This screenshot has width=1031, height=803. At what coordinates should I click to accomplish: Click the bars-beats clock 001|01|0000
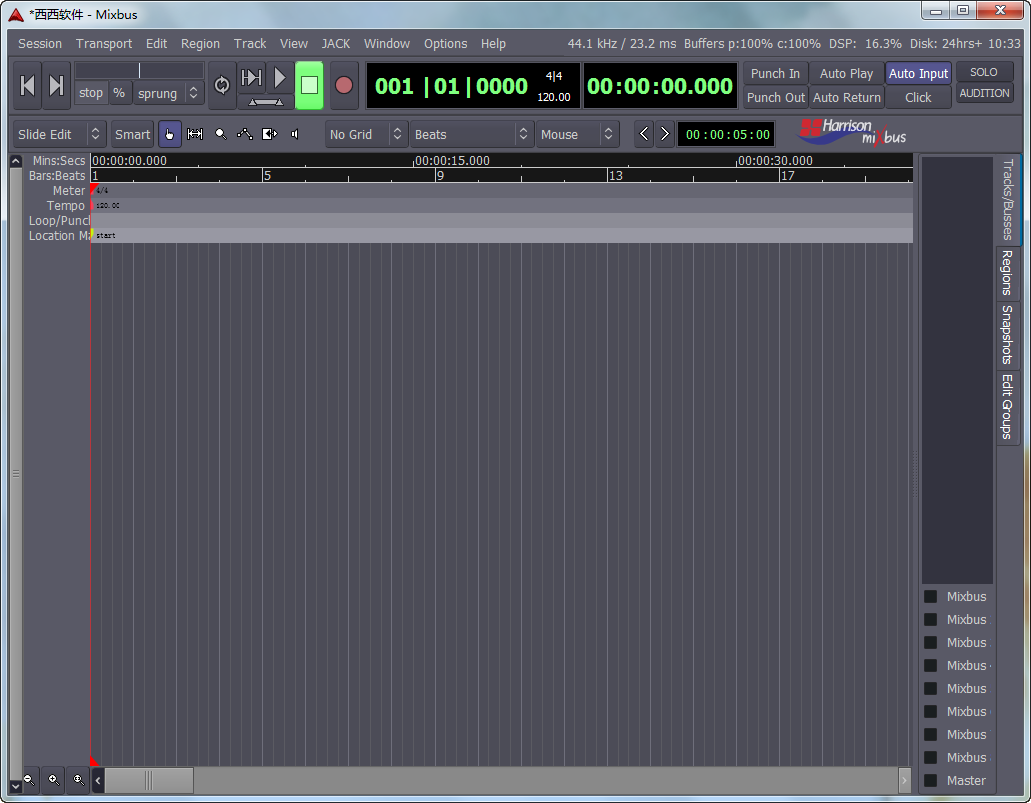click(x=452, y=85)
